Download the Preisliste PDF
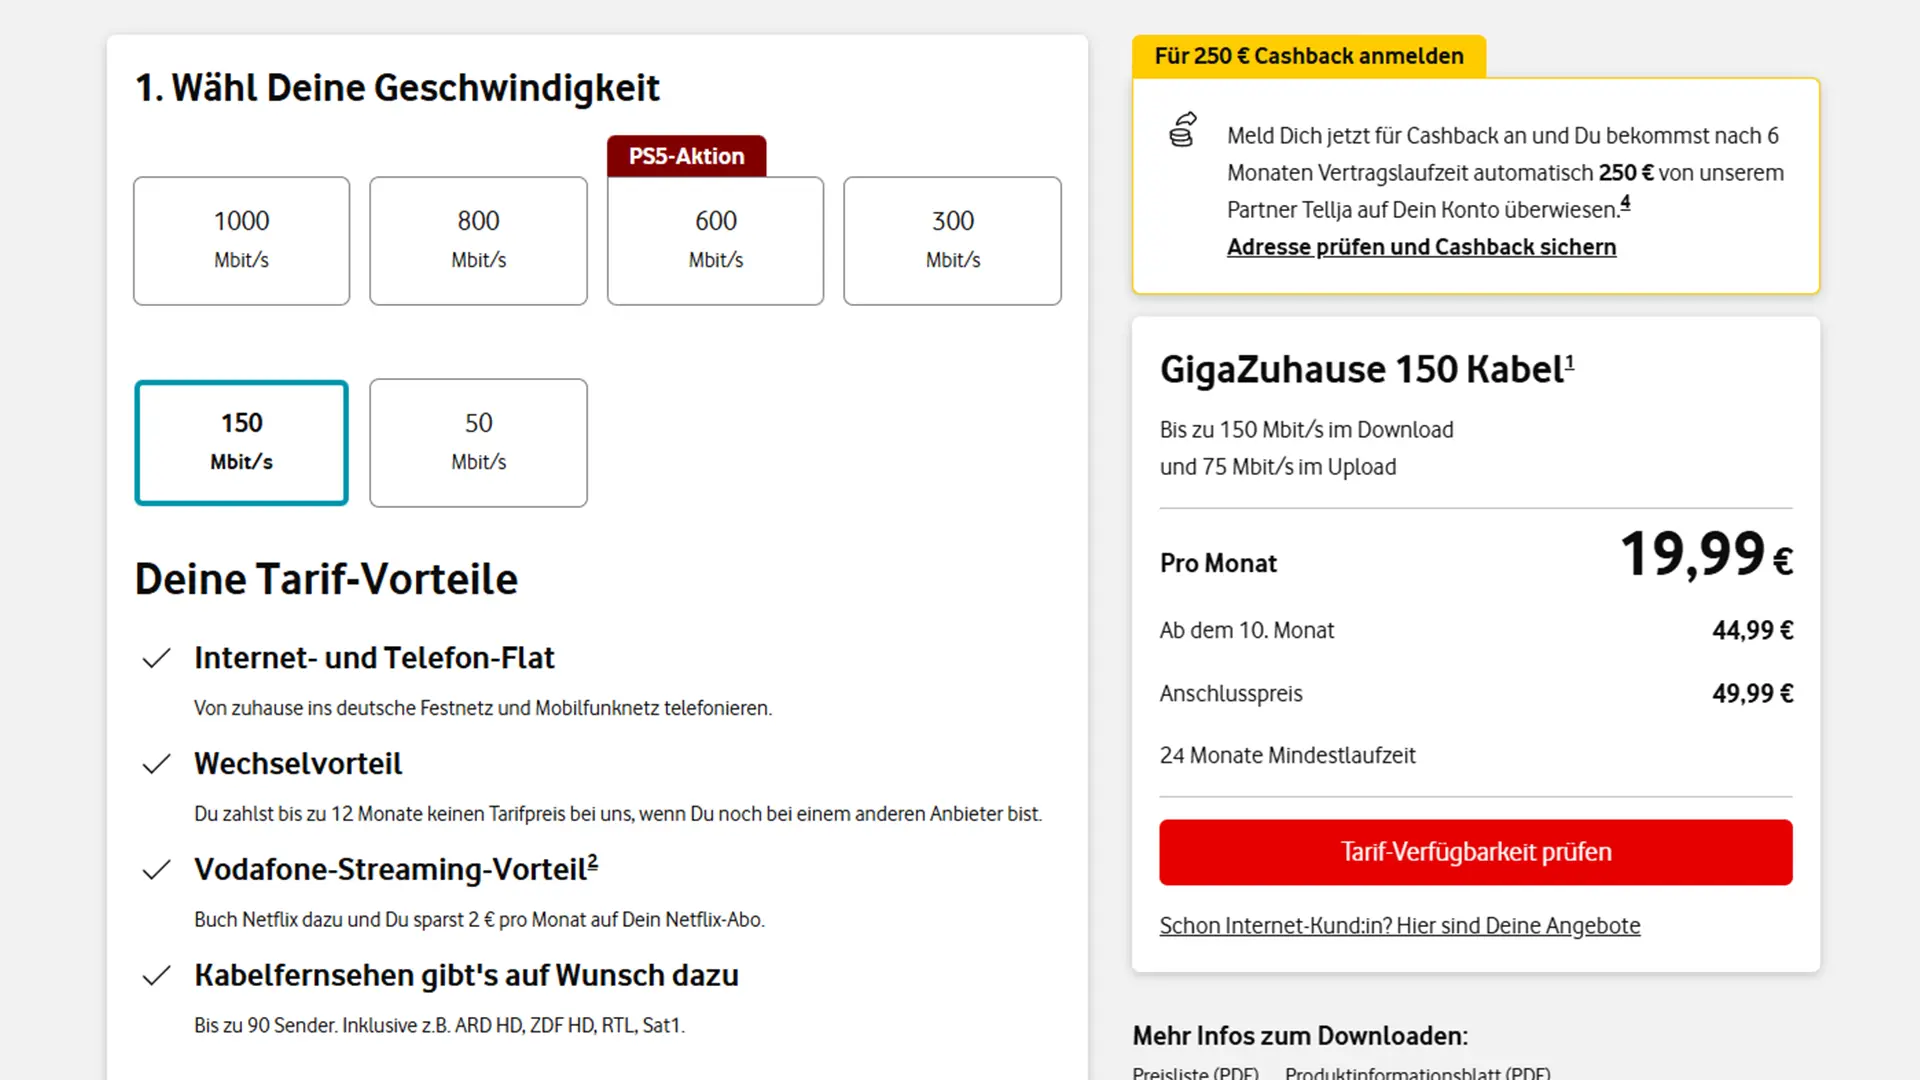Image resolution: width=1920 pixels, height=1080 pixels. pyautogui.click(x=1195, y=1072)
